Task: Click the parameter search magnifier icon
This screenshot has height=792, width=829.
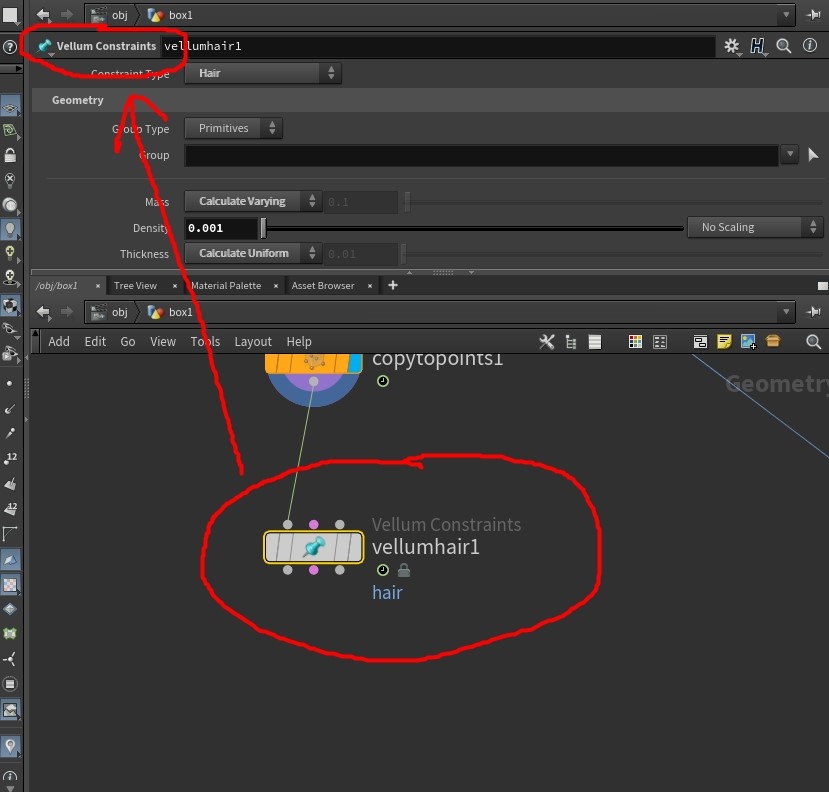Action: tap(784, 46)
